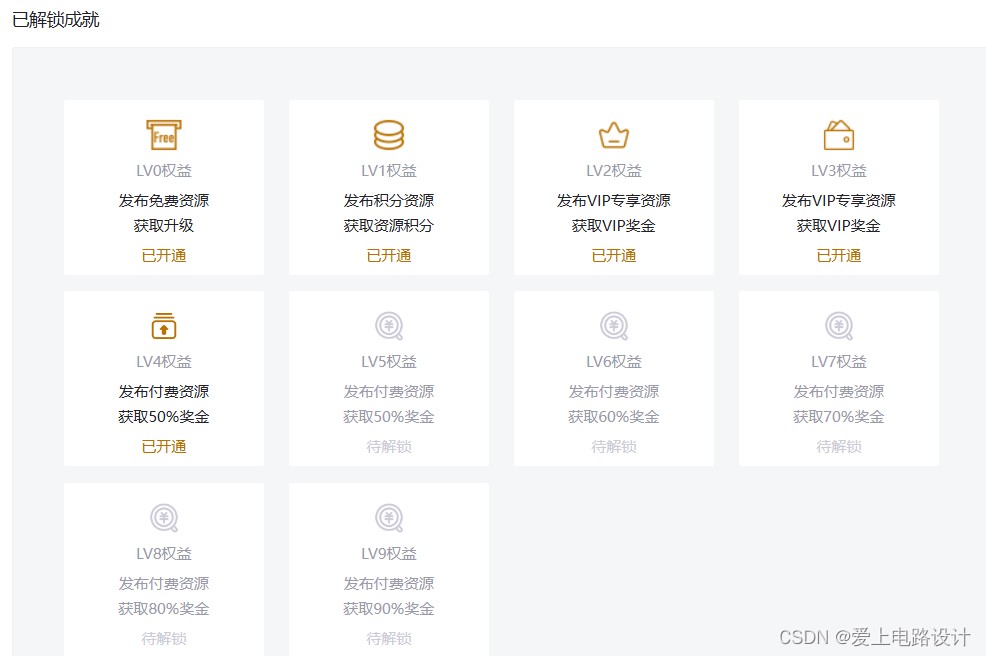This screenshot has height=656, width=986.
Task: Click the stacked coins icon for LV1
Action: tap(389, 135)
